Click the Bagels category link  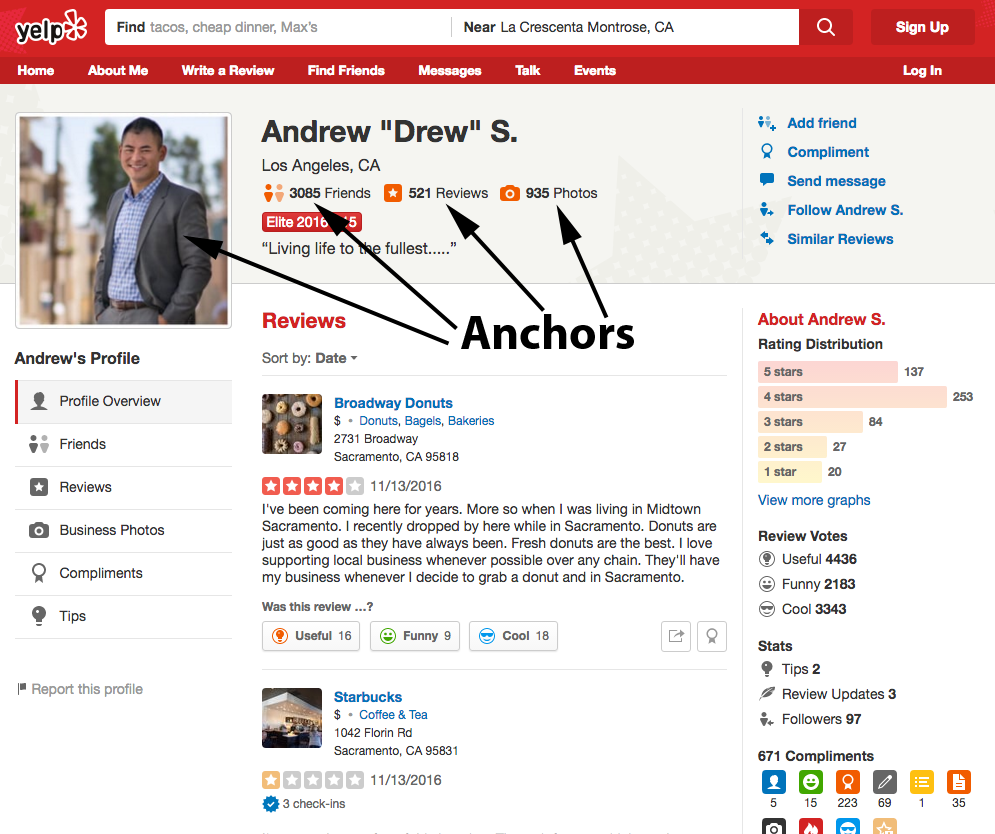point(423,421)
